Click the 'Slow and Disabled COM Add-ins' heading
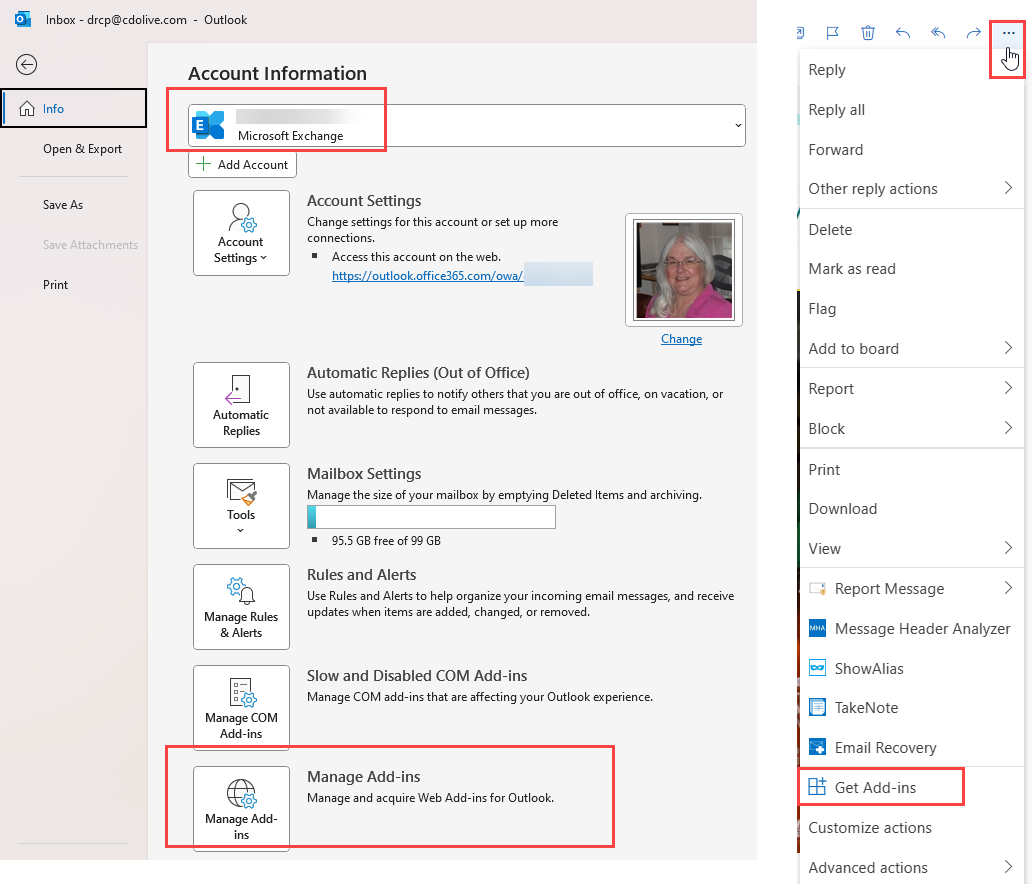Screen dimensions: 1032x884 pyautogui.click(x=417, y=675)
